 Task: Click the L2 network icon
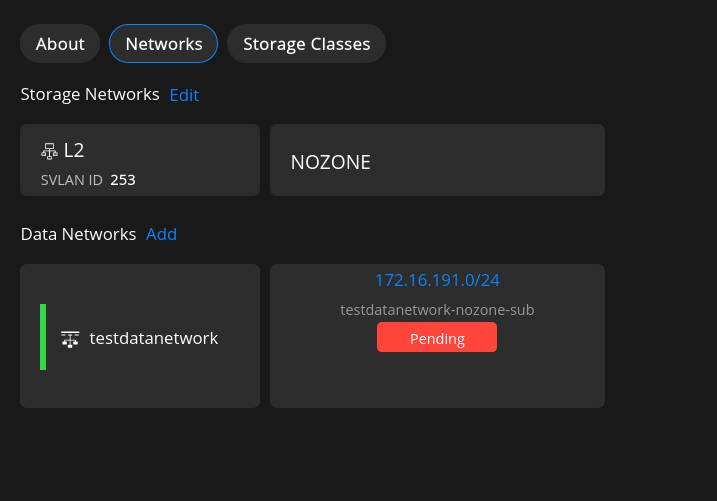pyautogui.click(x=49, y=151)
